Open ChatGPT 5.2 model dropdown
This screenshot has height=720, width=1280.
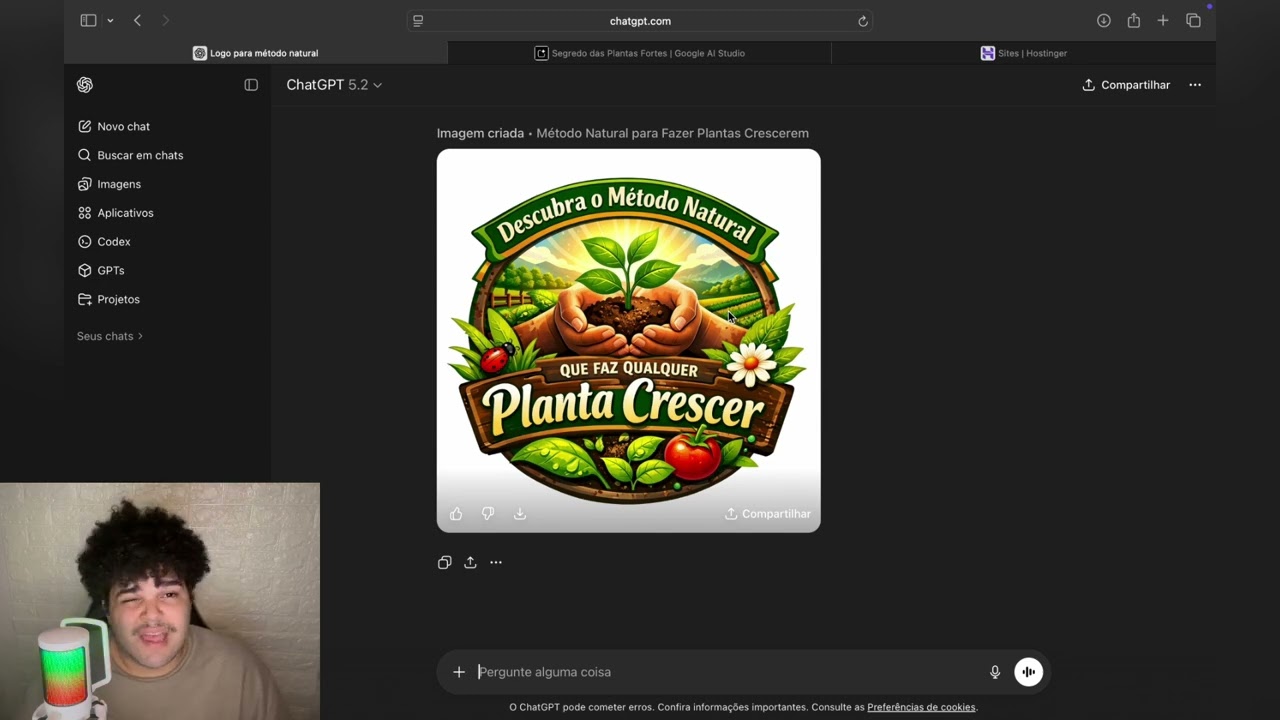click(334, 85)
